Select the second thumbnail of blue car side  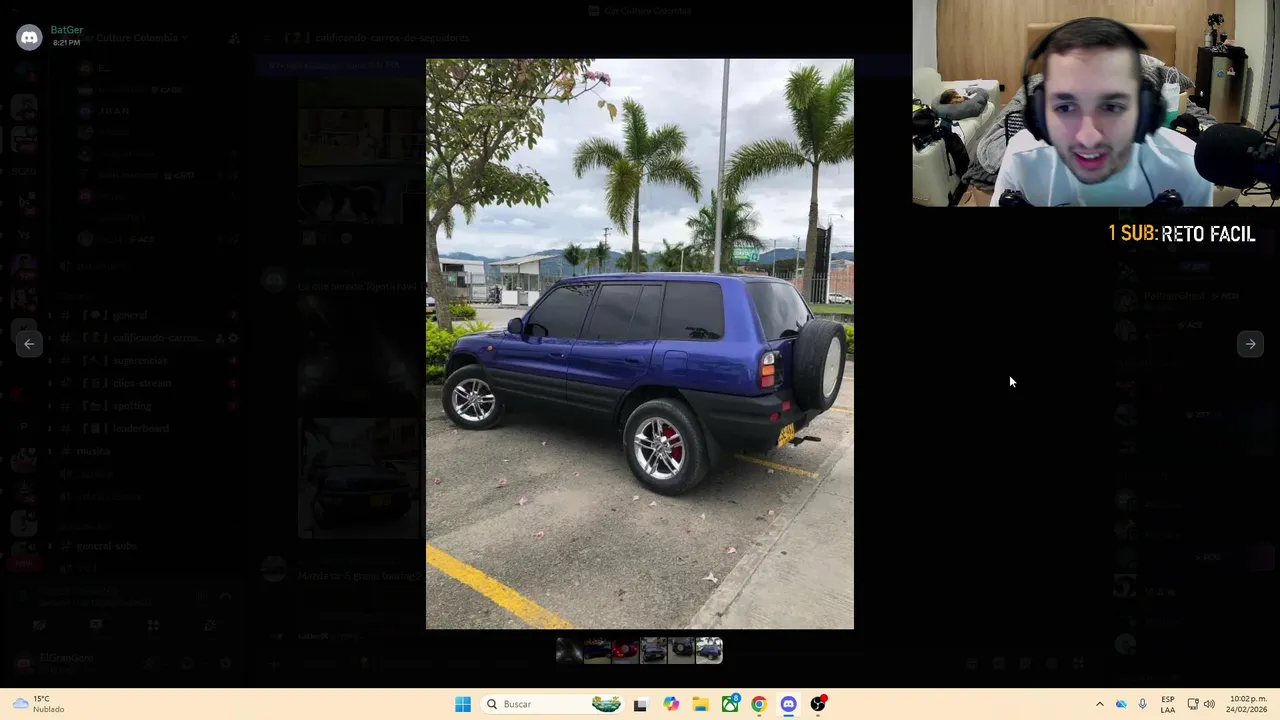pos(597,651)
